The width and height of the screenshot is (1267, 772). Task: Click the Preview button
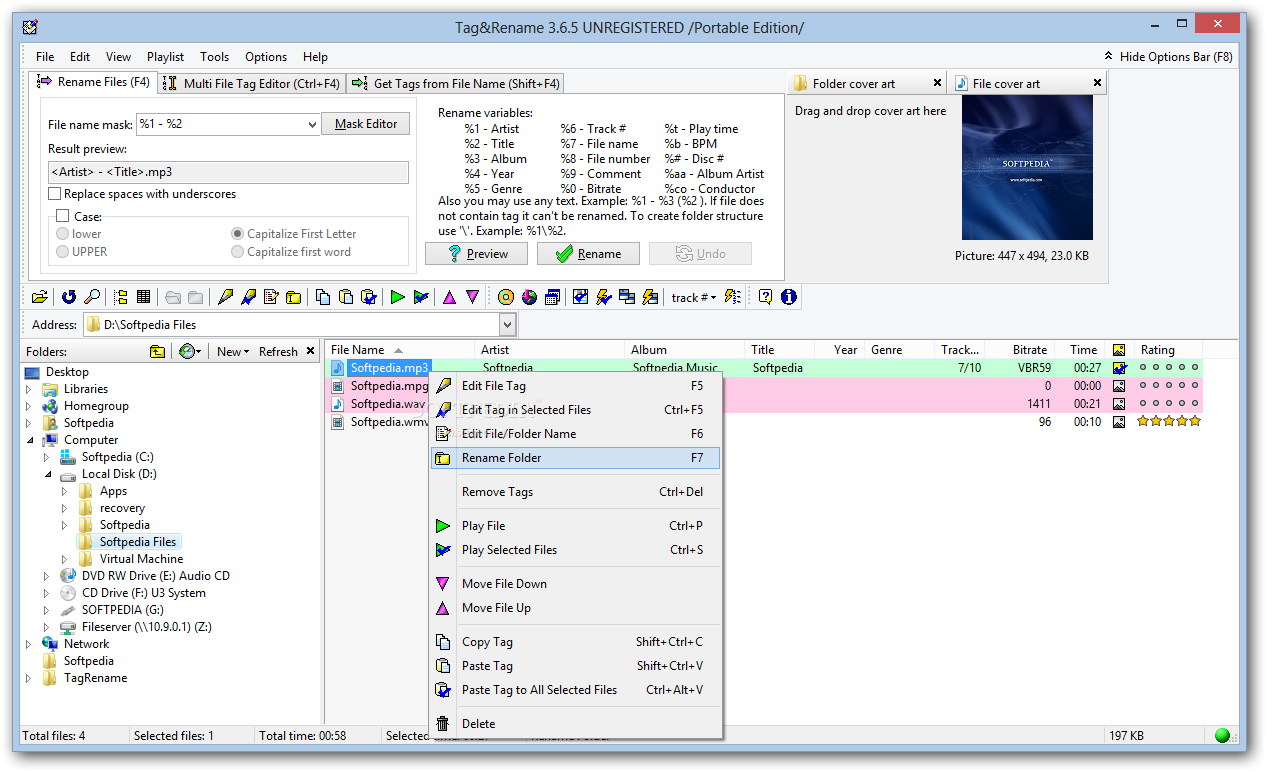476,254
